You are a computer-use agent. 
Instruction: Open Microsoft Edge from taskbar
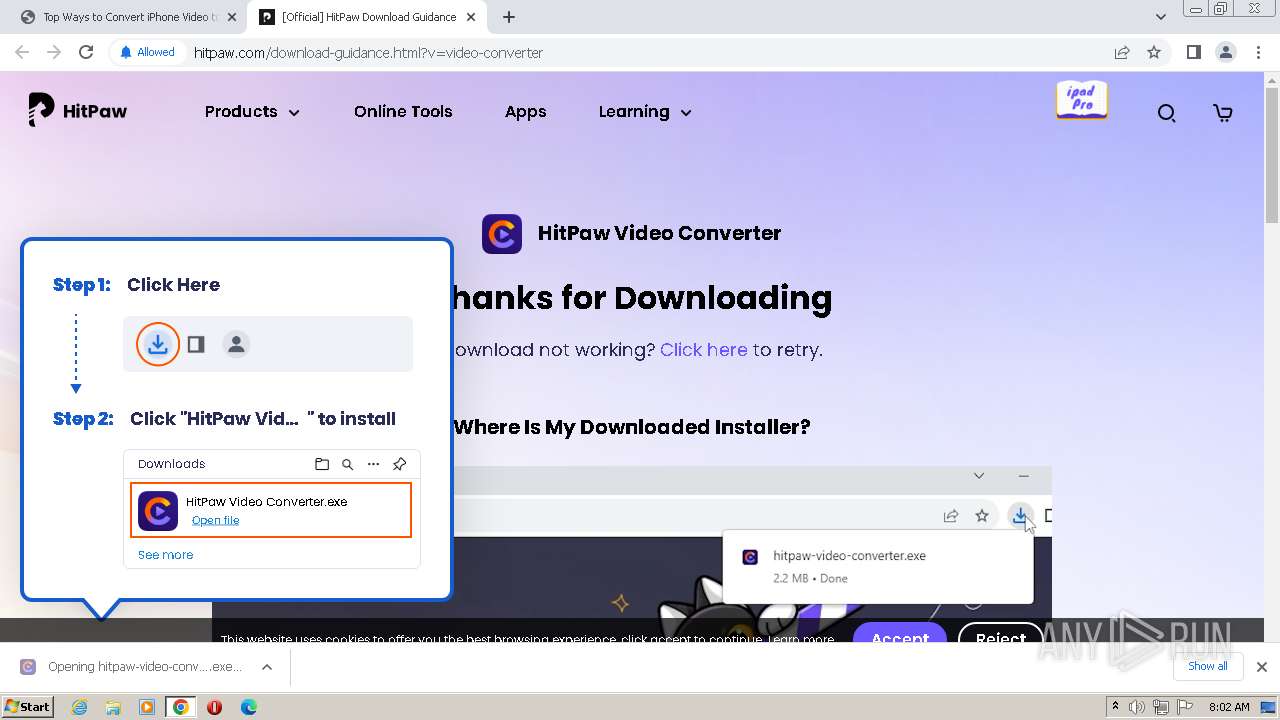tap(248, 707)
